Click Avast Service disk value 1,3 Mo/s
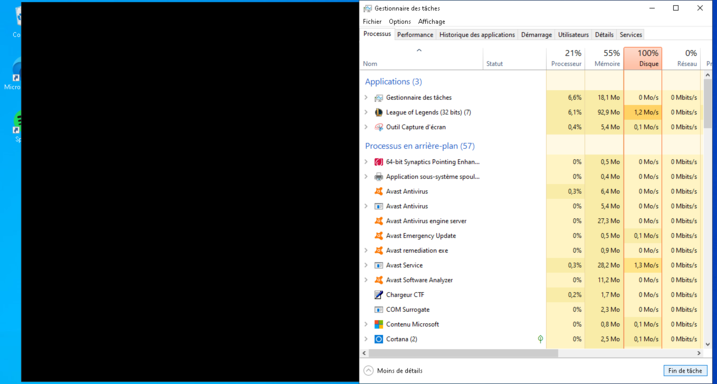 click(643, 265)
